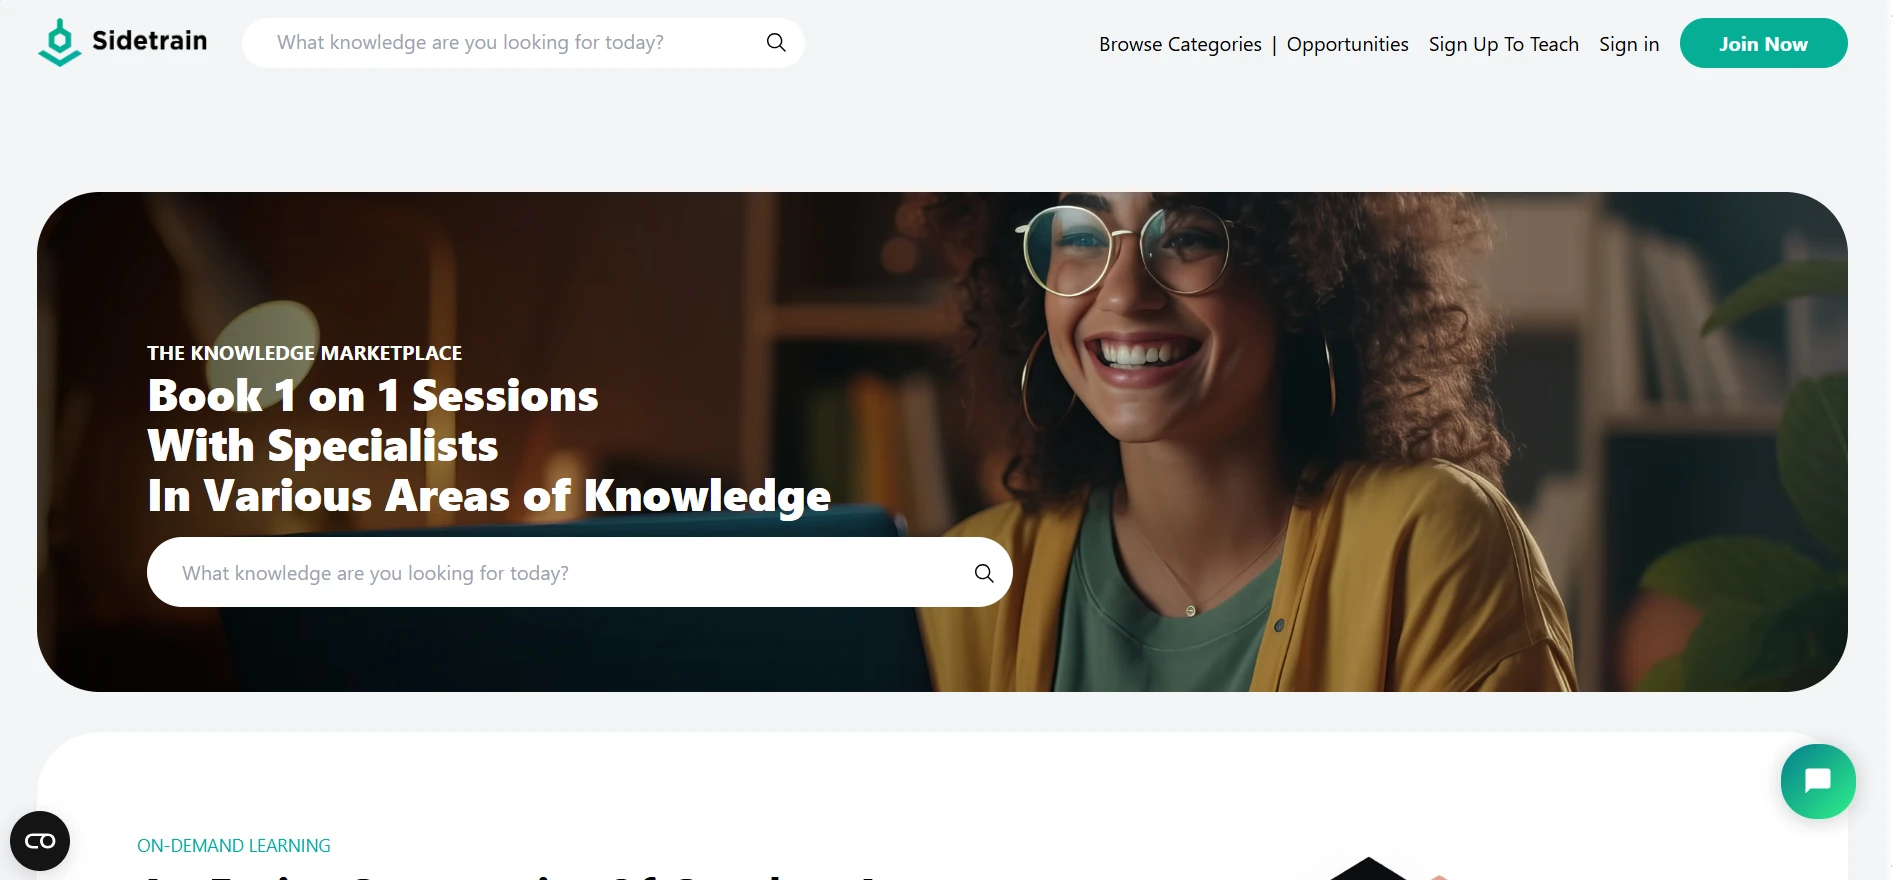Click the In Various Areas of Knowledge text
The height and width of the screenshot is (880, 1892).
tap(489, 496)
